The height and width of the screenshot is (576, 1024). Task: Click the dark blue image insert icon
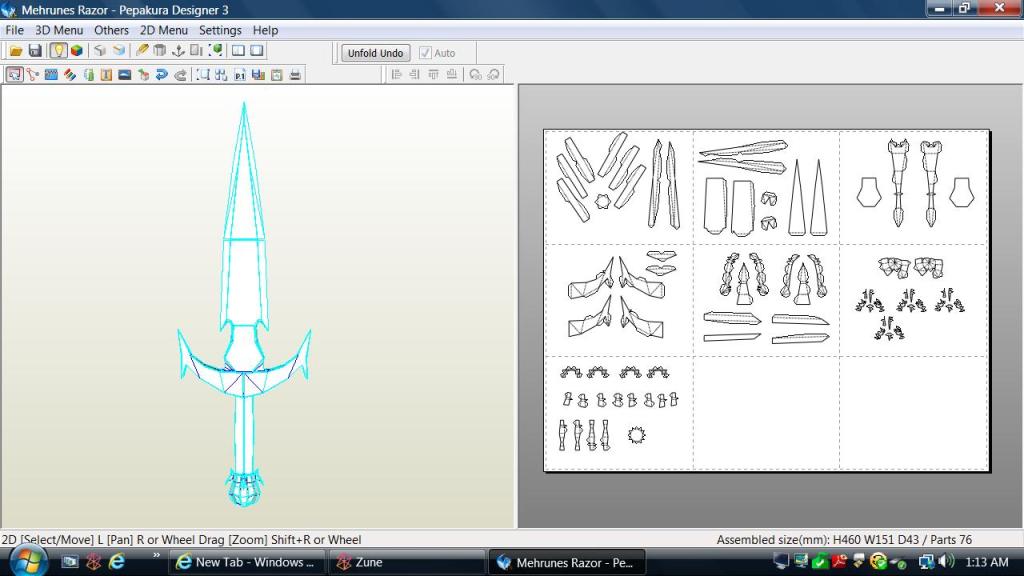pos(125,74)
